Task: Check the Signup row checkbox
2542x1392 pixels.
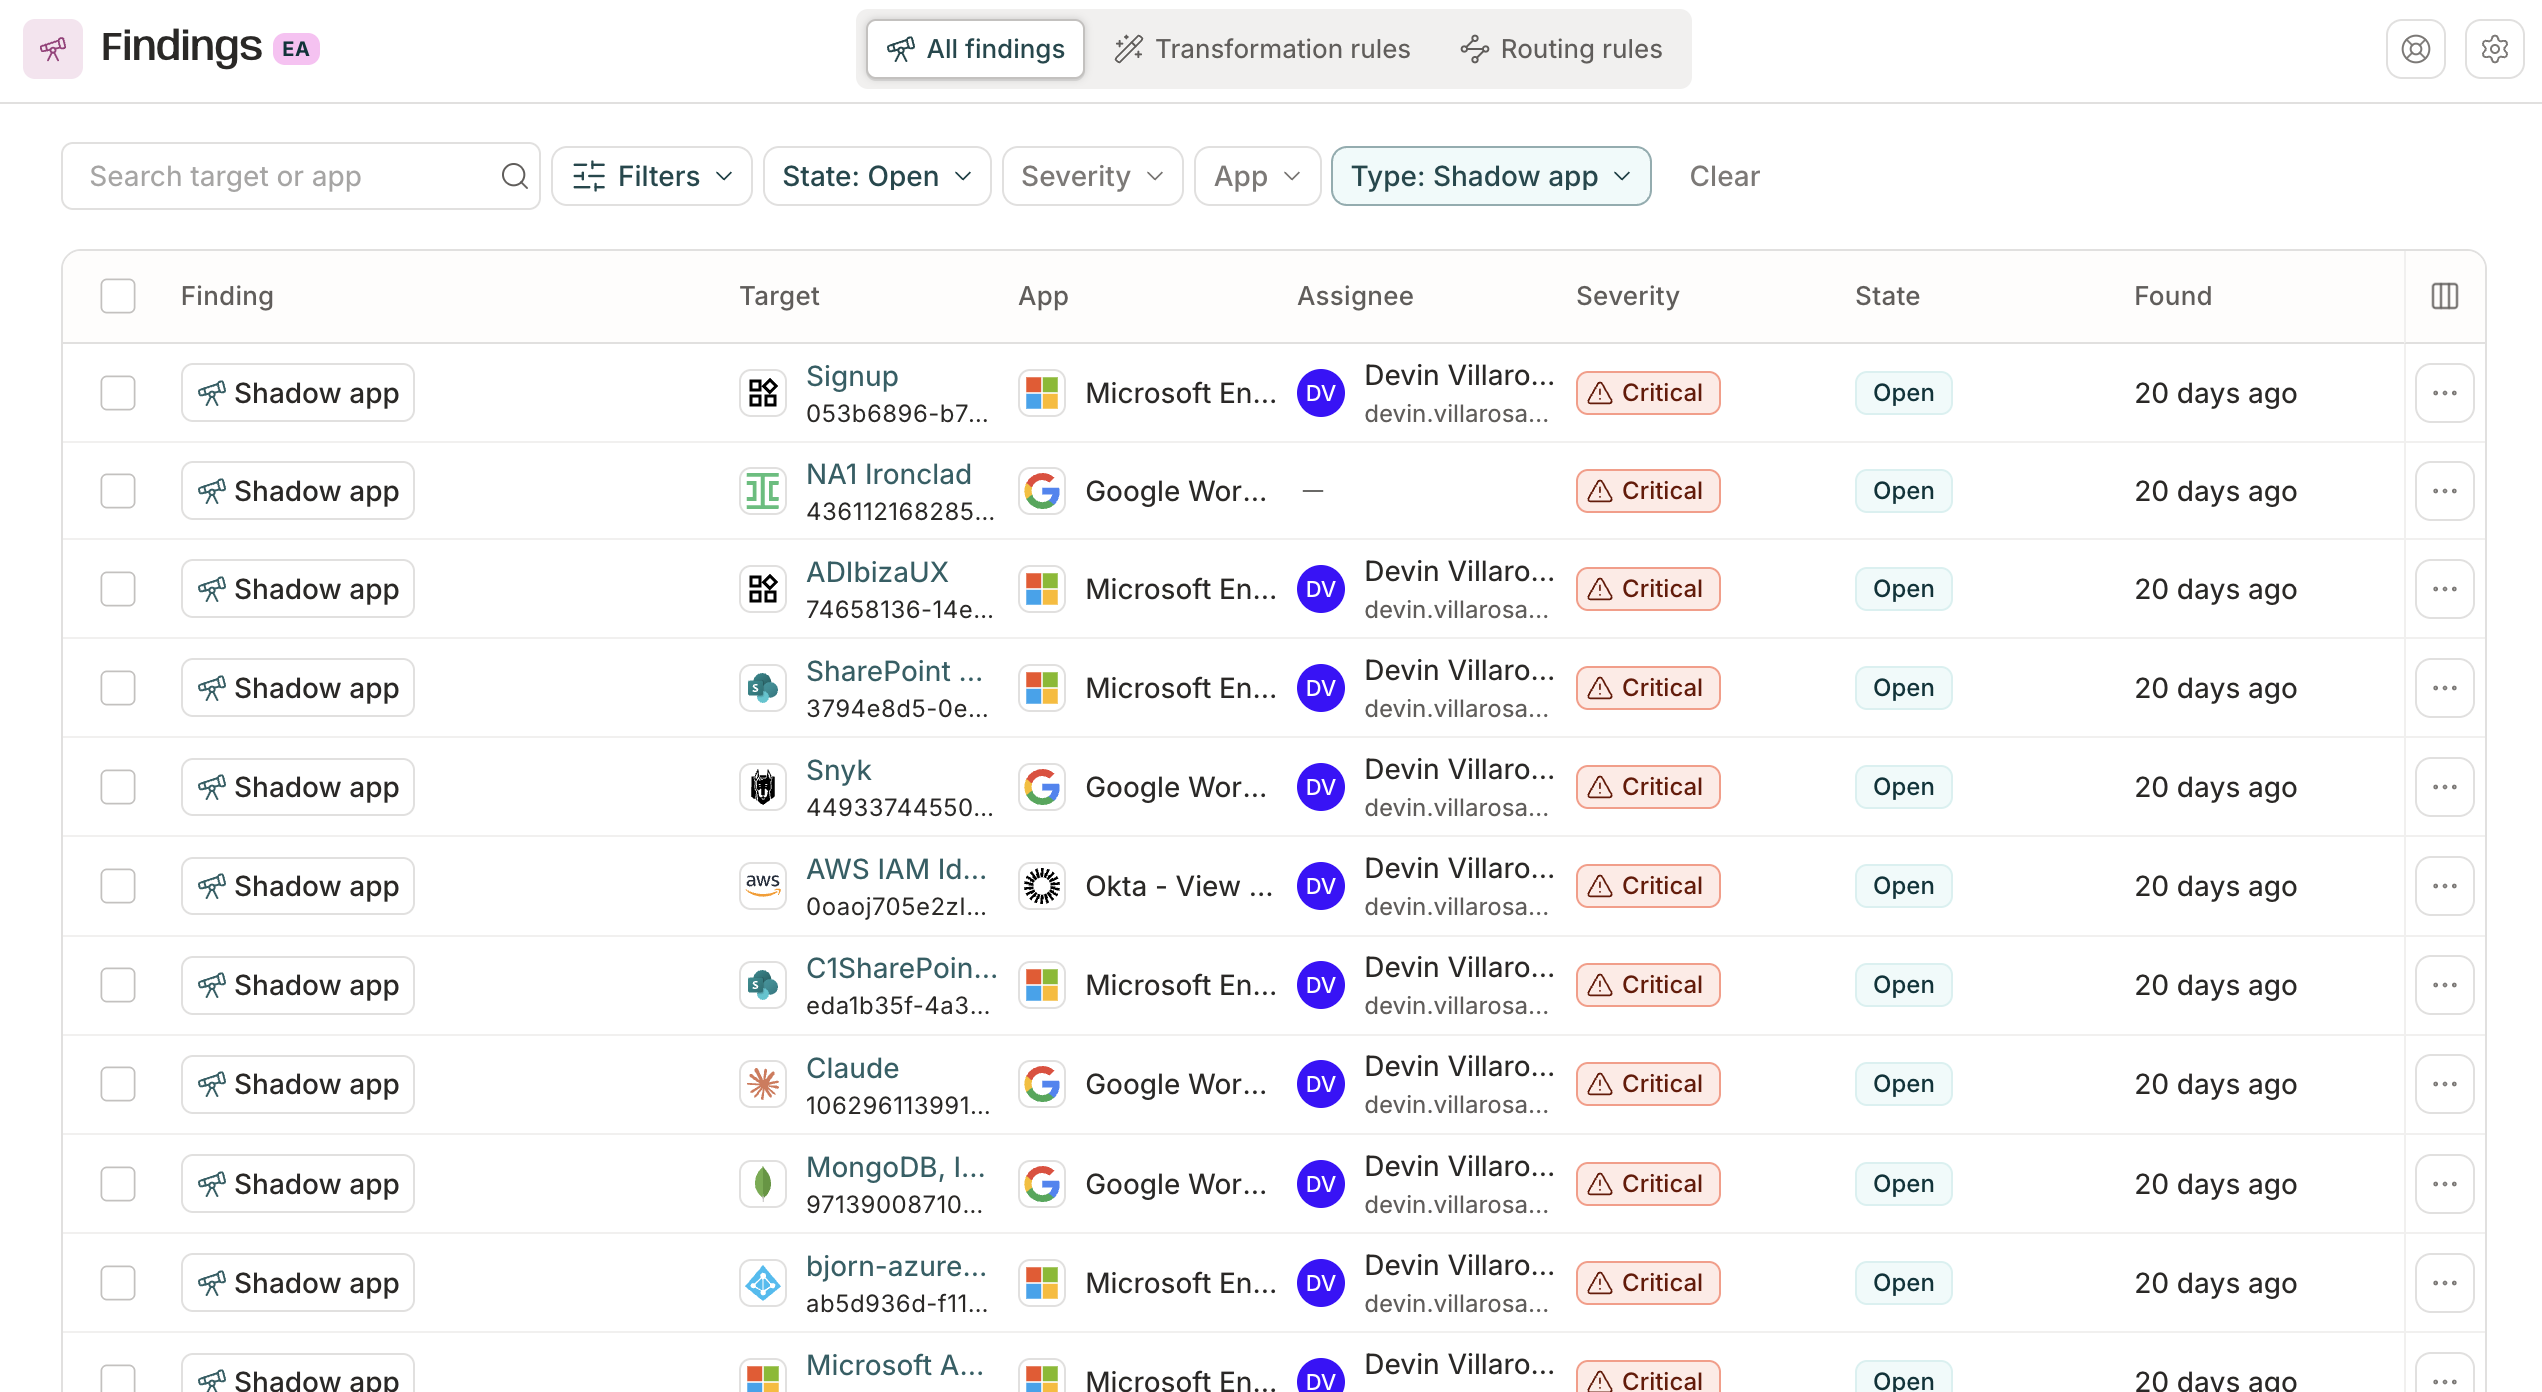Action: point(118,393)
